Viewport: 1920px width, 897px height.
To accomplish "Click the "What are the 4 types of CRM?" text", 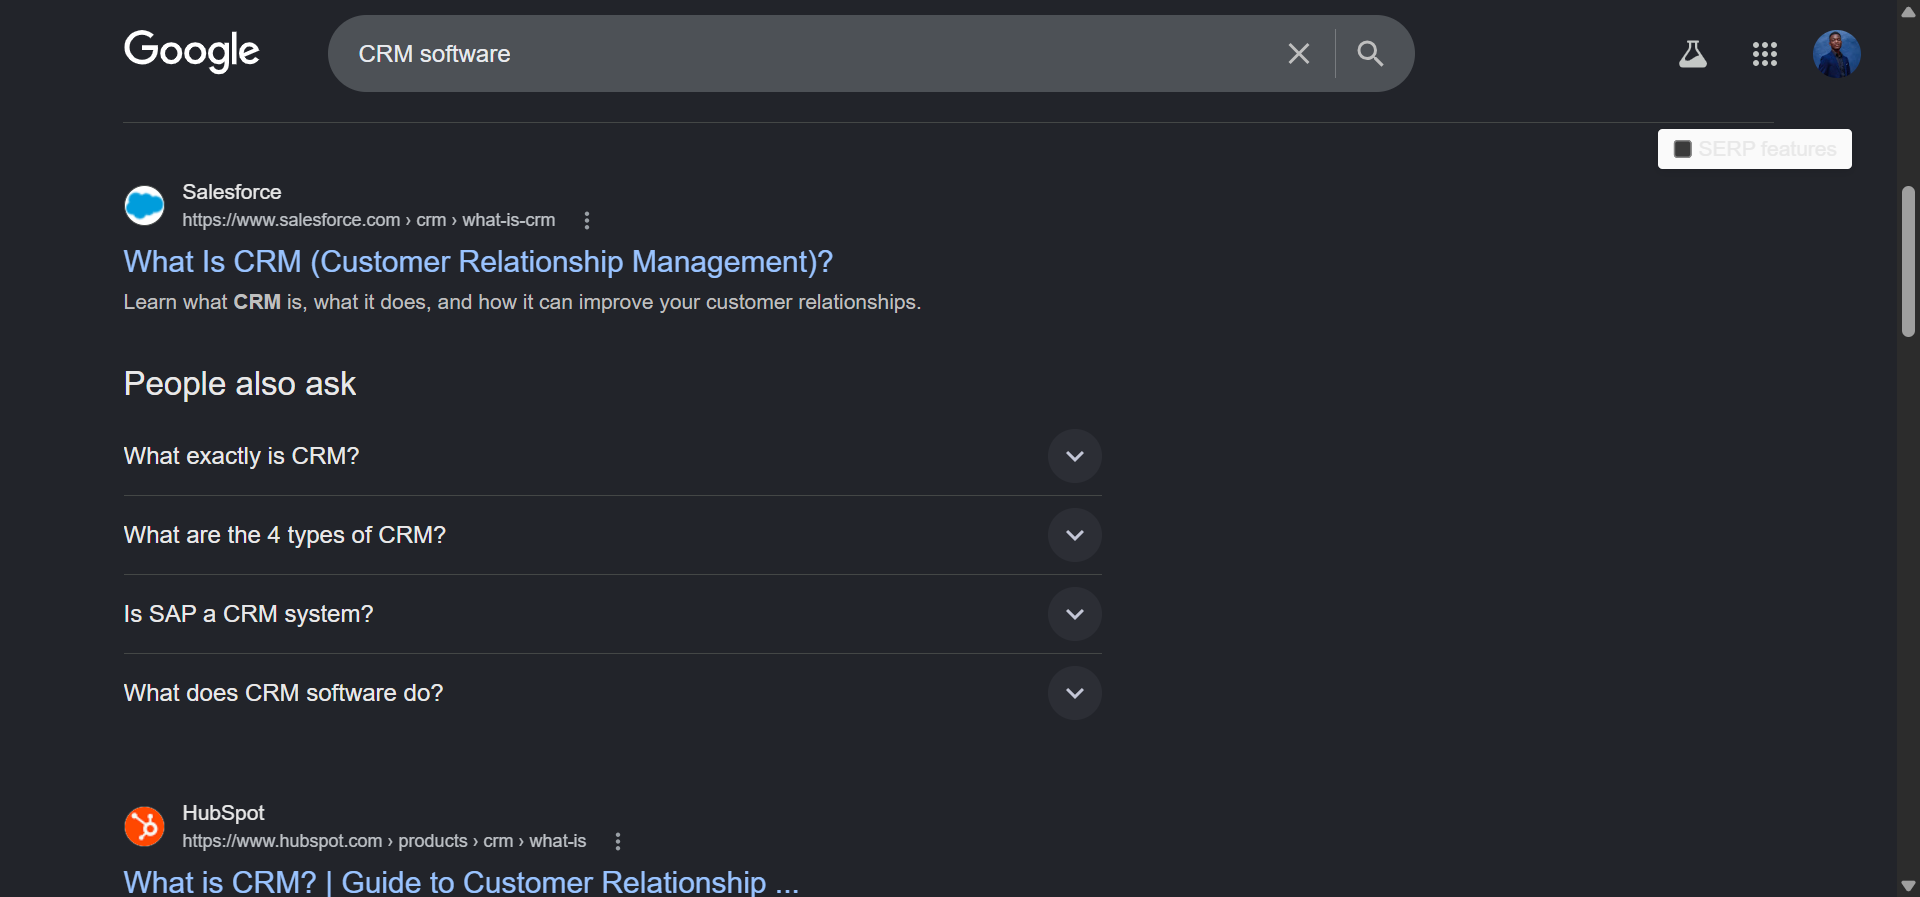I will (285, 535).
